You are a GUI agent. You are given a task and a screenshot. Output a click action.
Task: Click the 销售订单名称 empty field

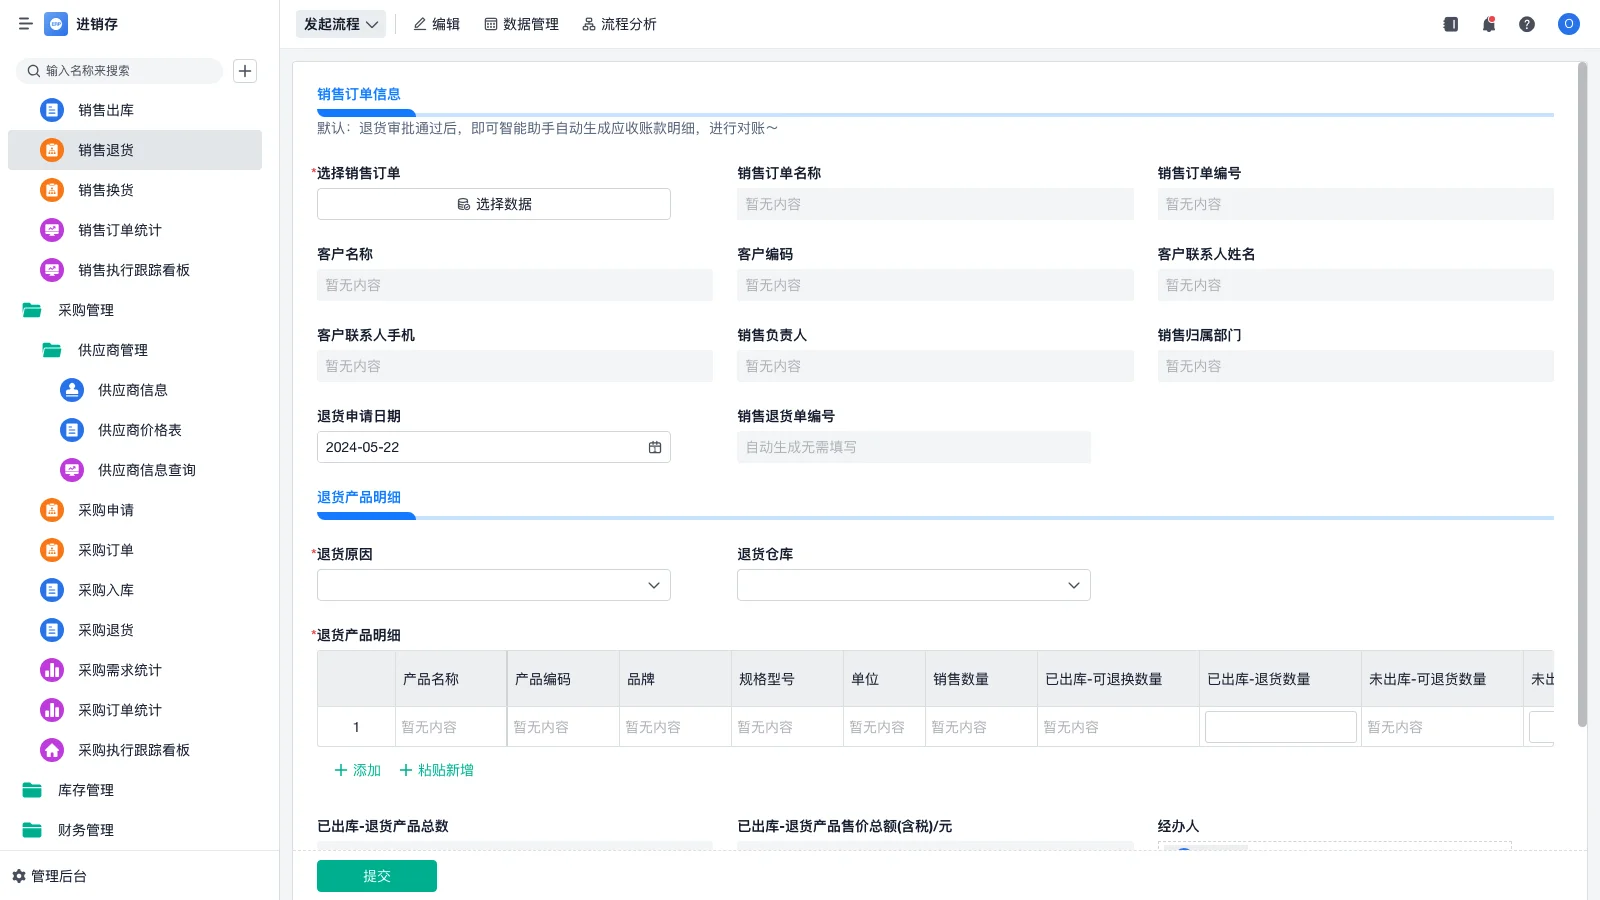936,204
